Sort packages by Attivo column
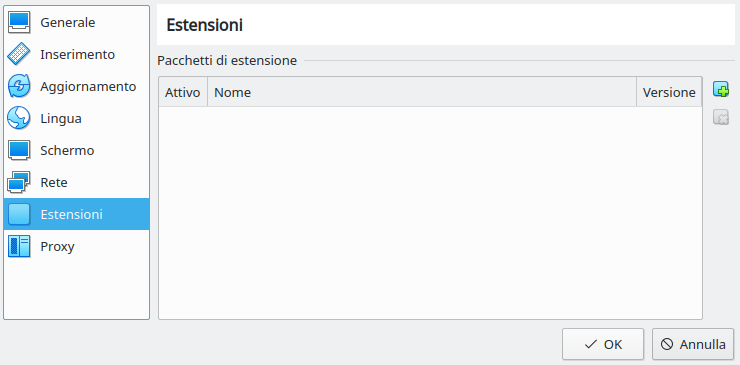 tap(183, 92)
